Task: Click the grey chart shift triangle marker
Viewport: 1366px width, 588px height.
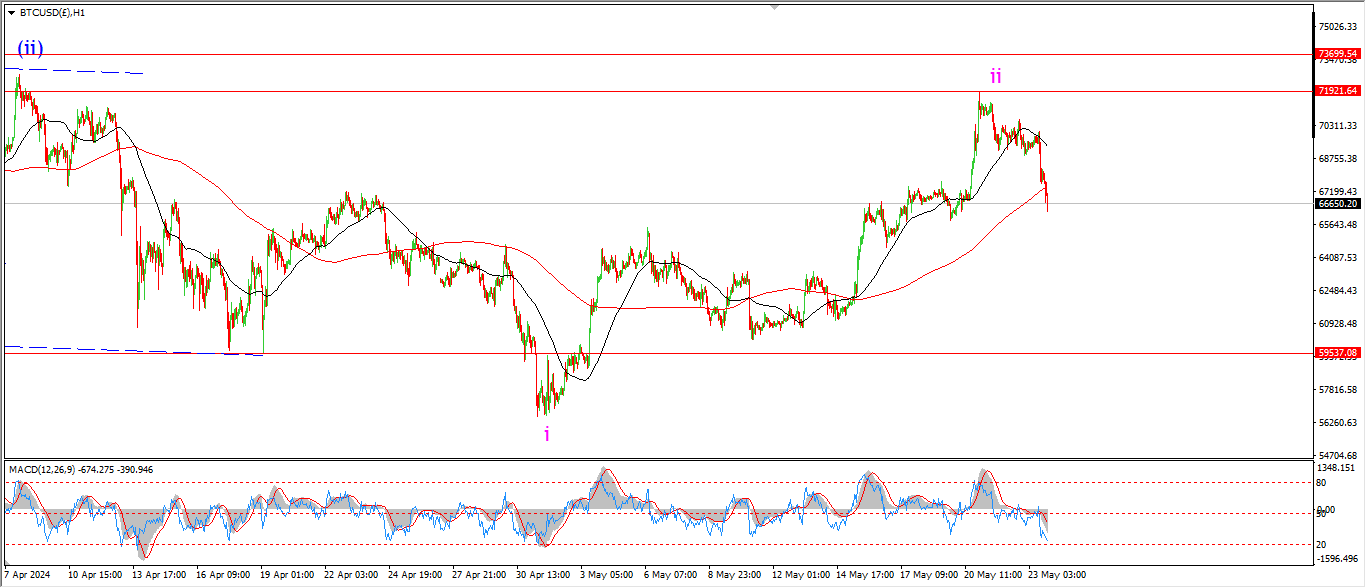Action: click(x=773, y=7)
